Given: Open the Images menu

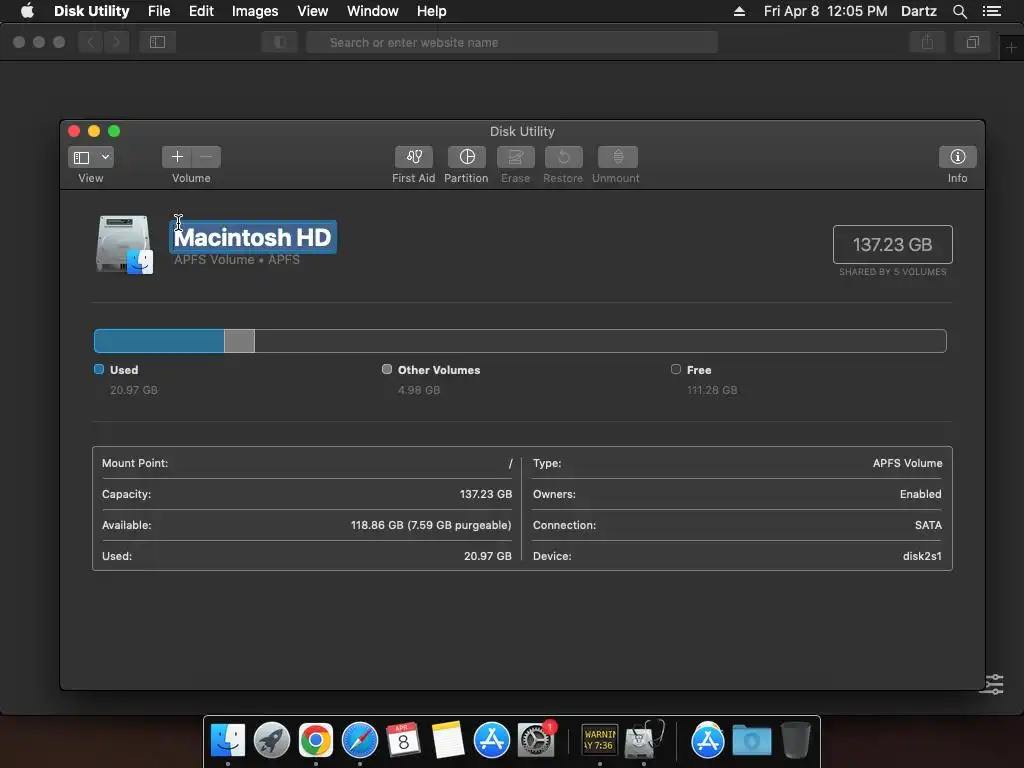Looking at the screenshot, I should pos(255,11).
